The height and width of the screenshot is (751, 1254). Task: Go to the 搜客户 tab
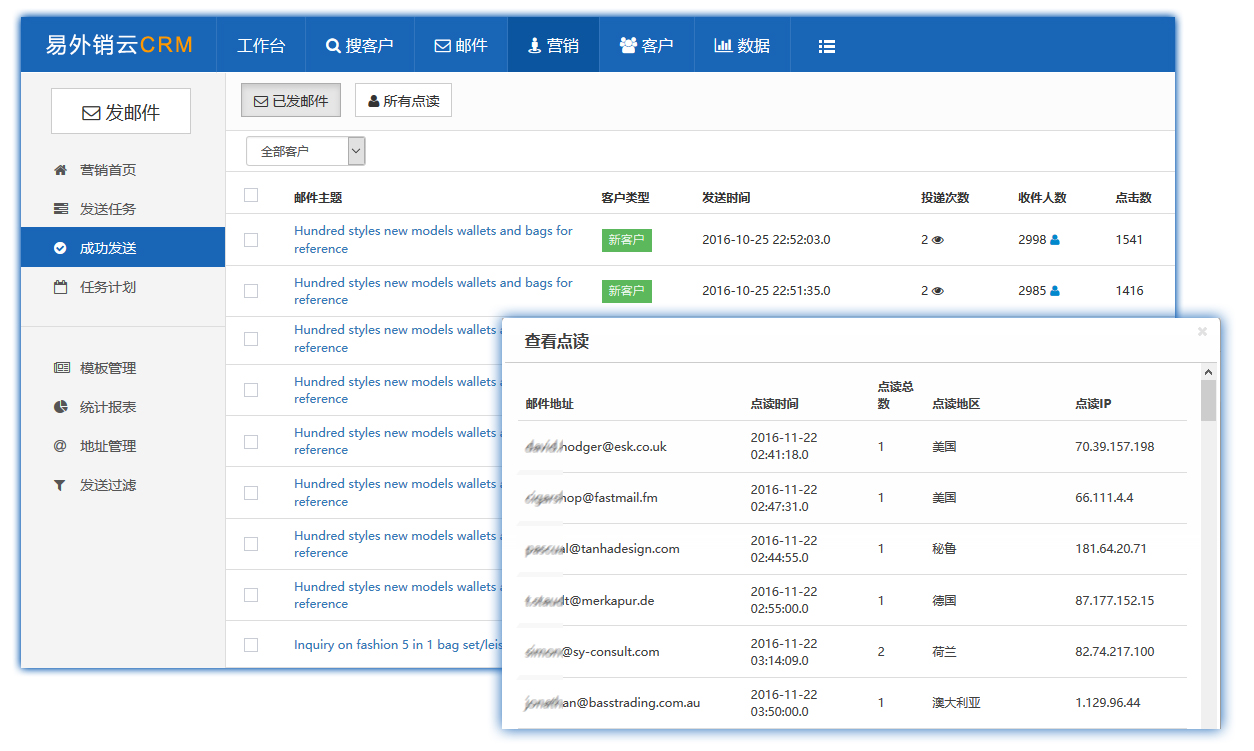pos(359,46)
